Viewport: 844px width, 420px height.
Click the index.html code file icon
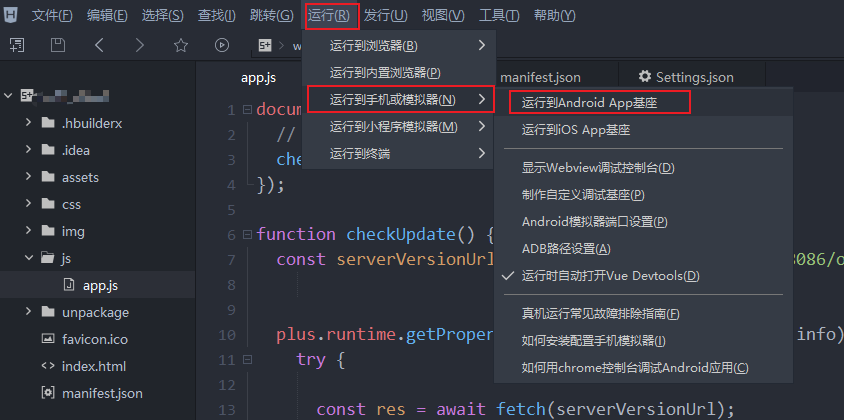tap(48, 366)
